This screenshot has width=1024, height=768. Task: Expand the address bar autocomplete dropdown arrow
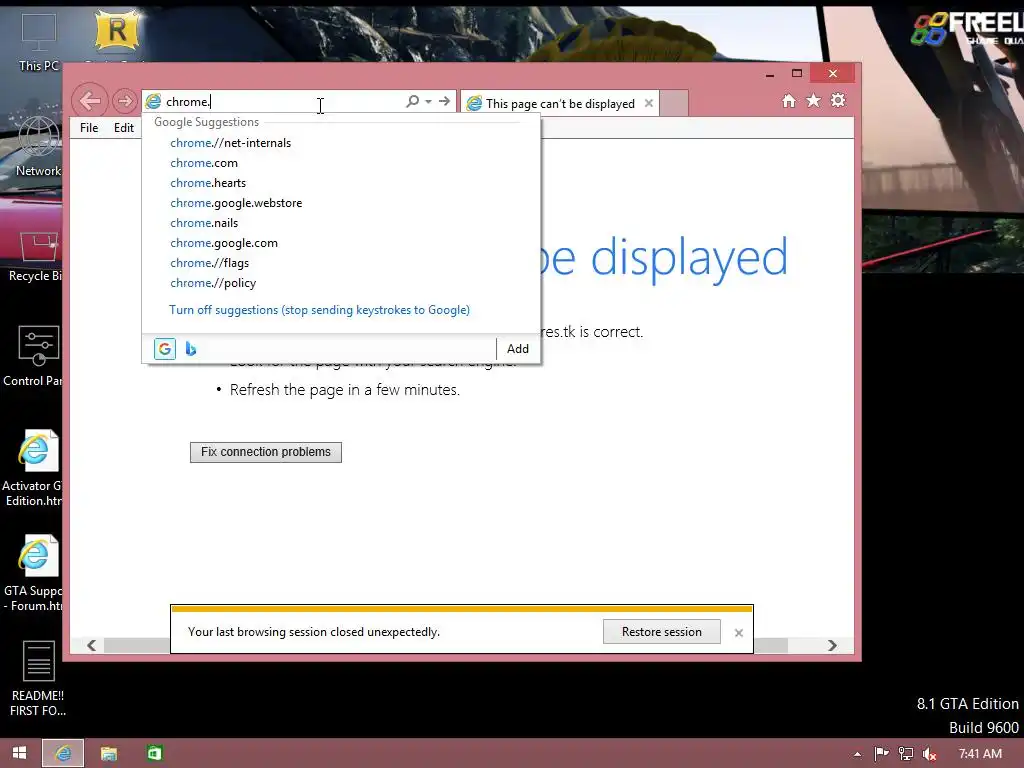click(x=428, y=101)
